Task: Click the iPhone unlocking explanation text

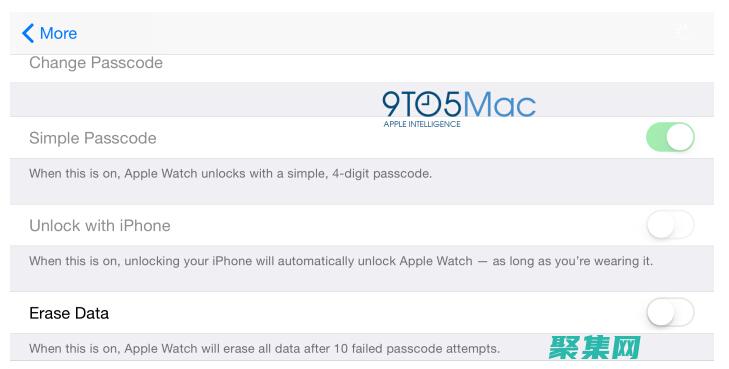Action: (341, 261)
